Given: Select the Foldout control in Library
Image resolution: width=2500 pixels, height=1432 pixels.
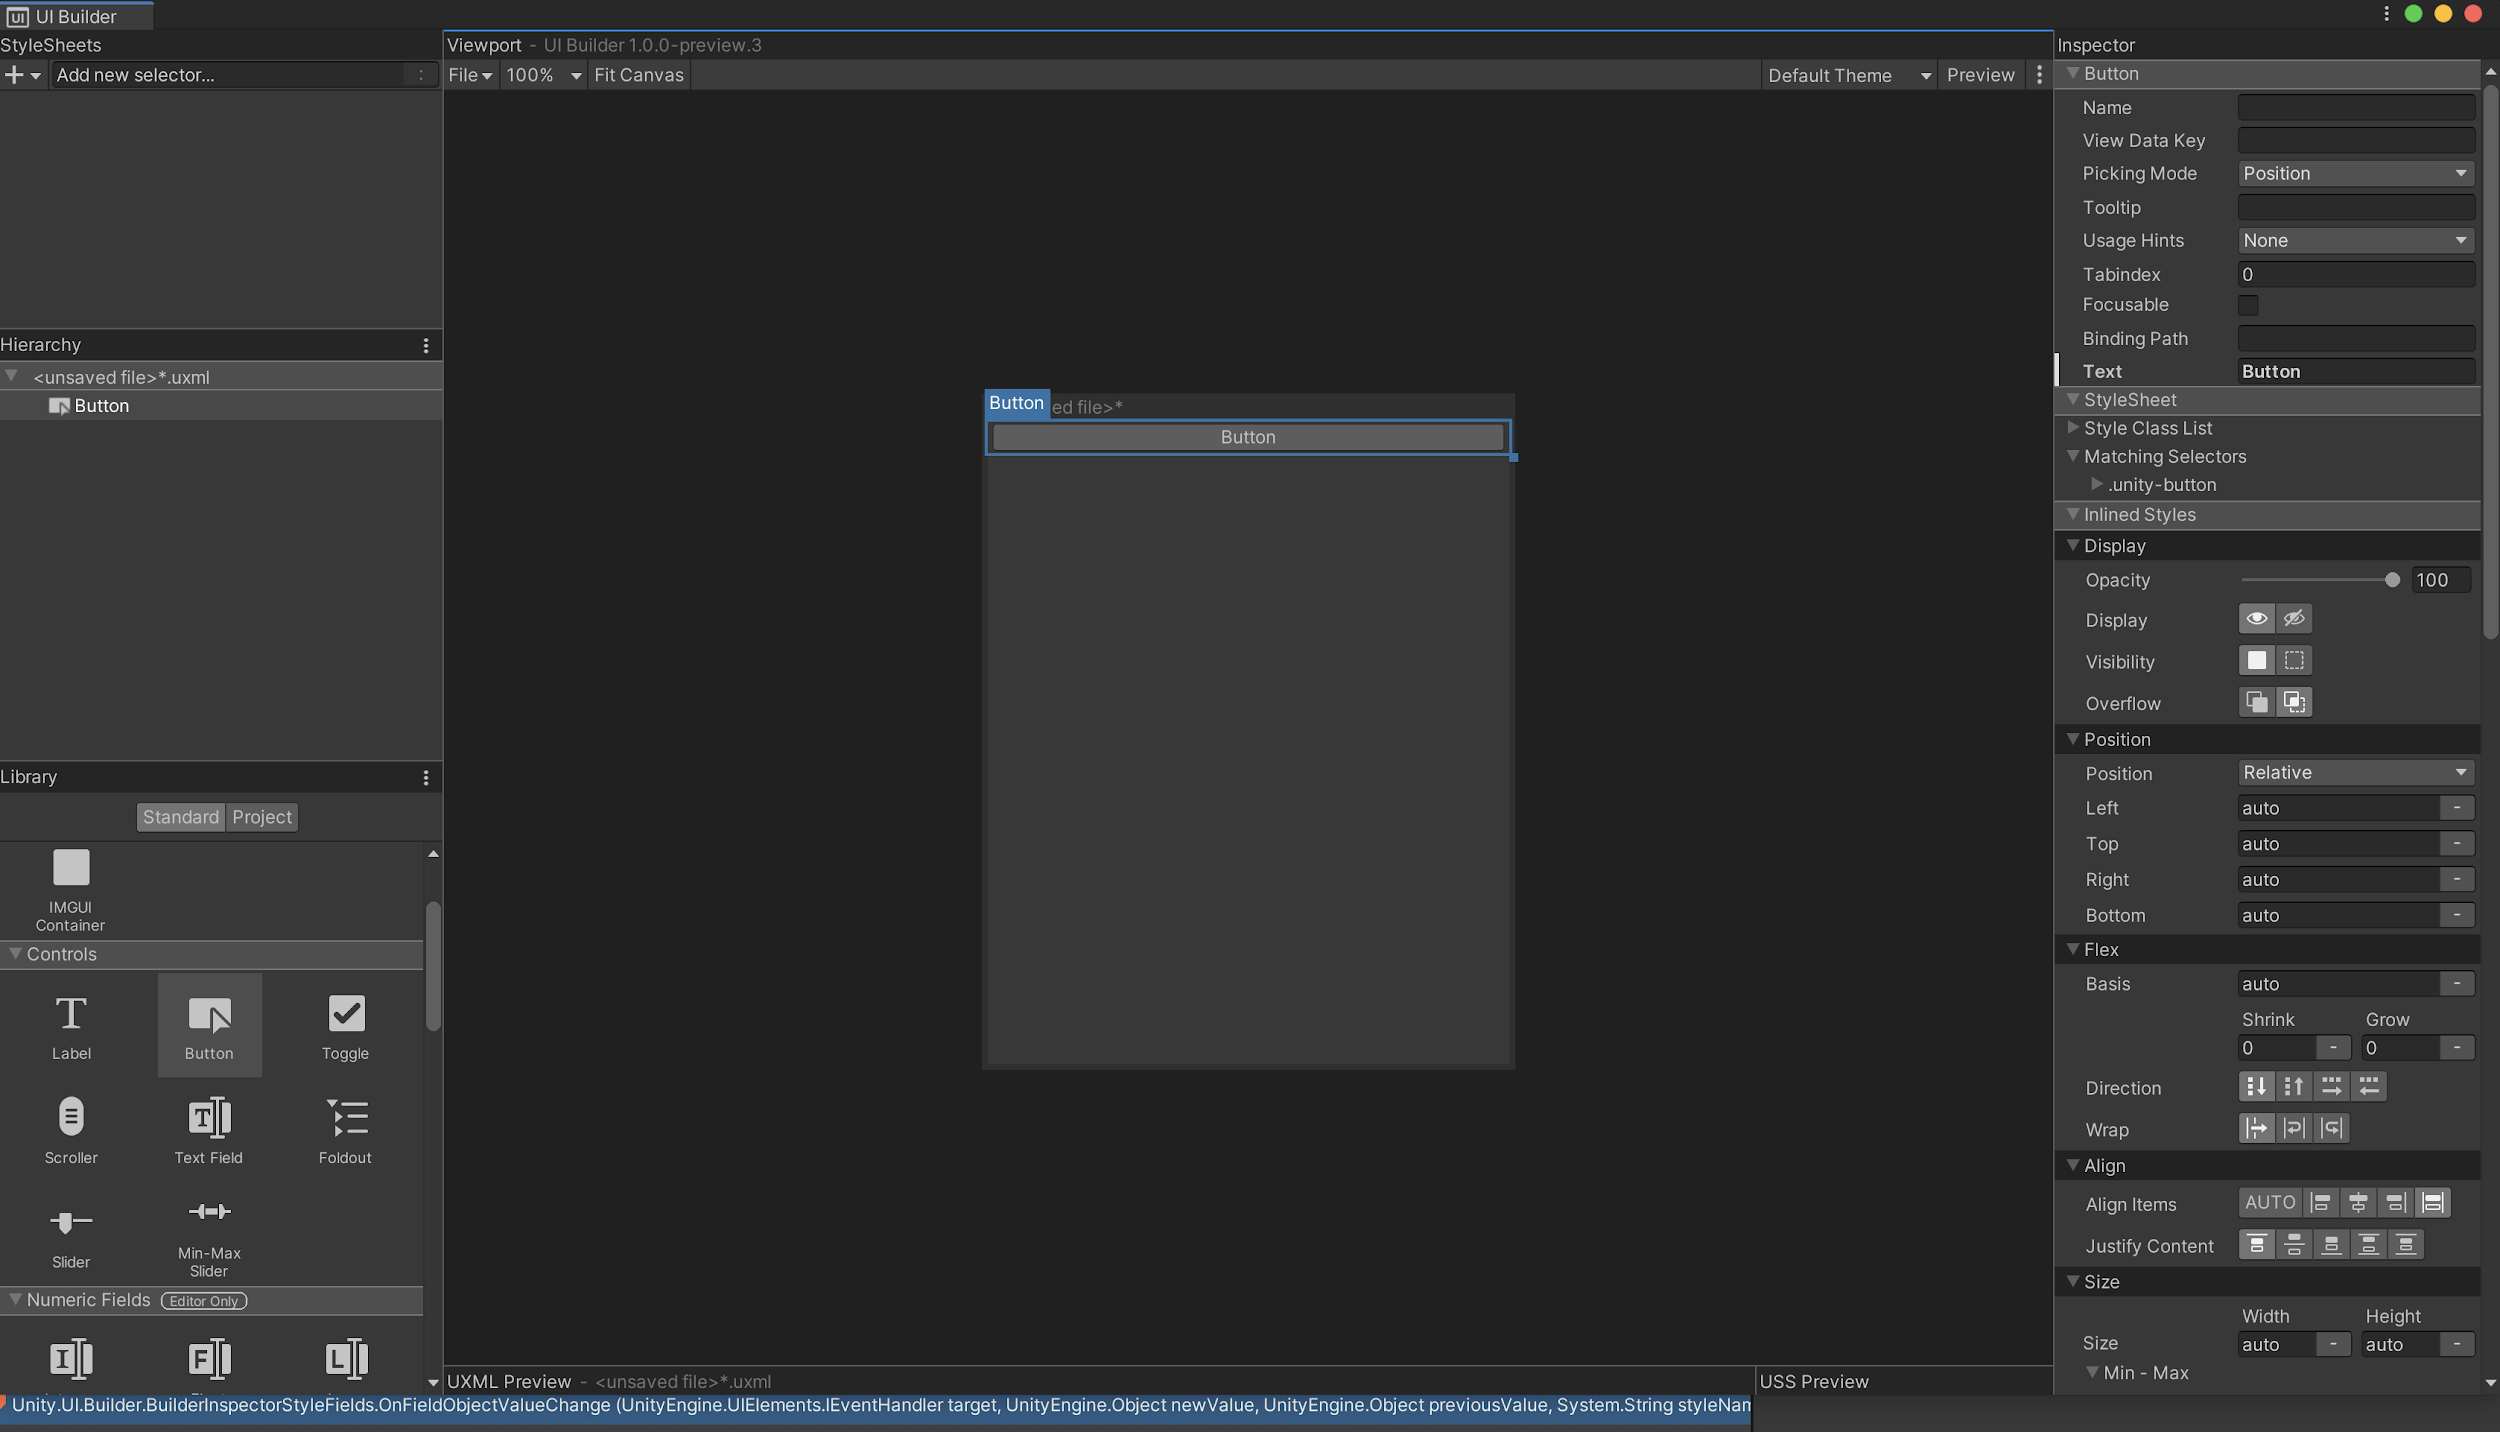Looking at the screenshot, I should pos(345,1131).
